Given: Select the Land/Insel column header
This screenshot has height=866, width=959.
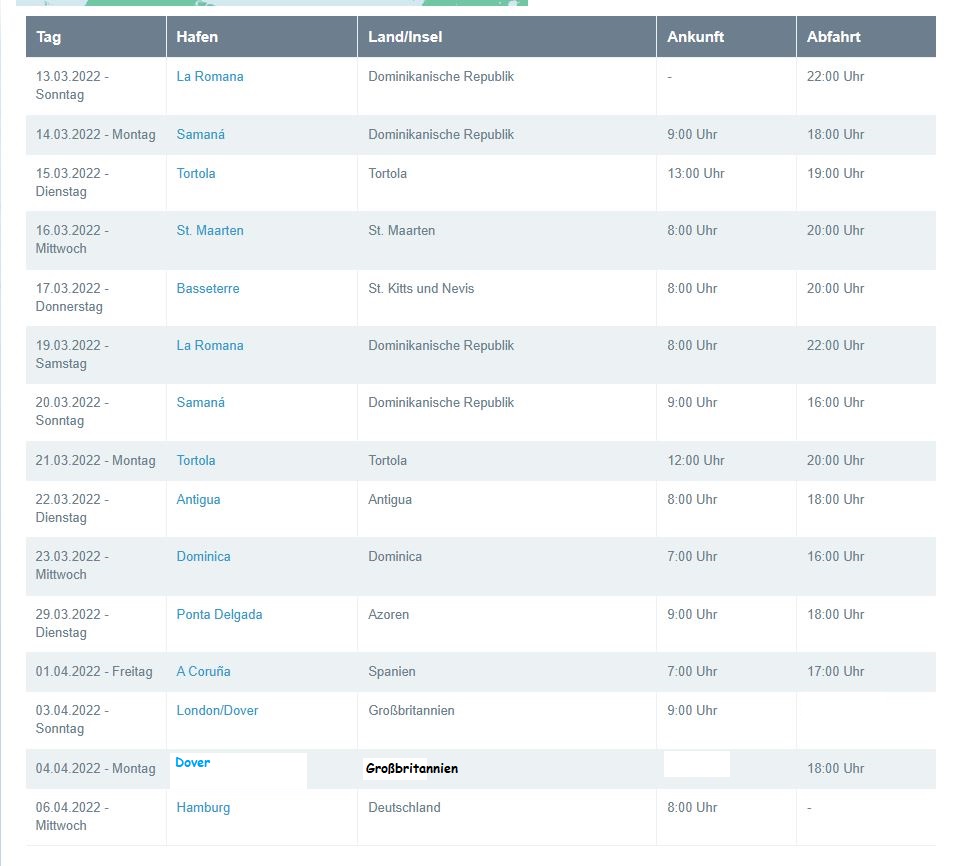Looking at the screenshot, I should click(405, 37).
